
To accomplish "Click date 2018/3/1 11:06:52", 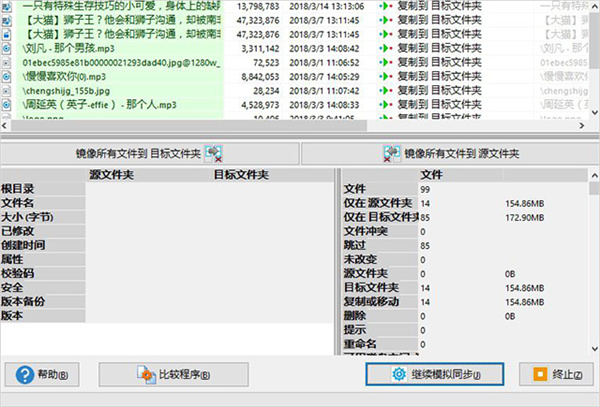I will 324,63.
